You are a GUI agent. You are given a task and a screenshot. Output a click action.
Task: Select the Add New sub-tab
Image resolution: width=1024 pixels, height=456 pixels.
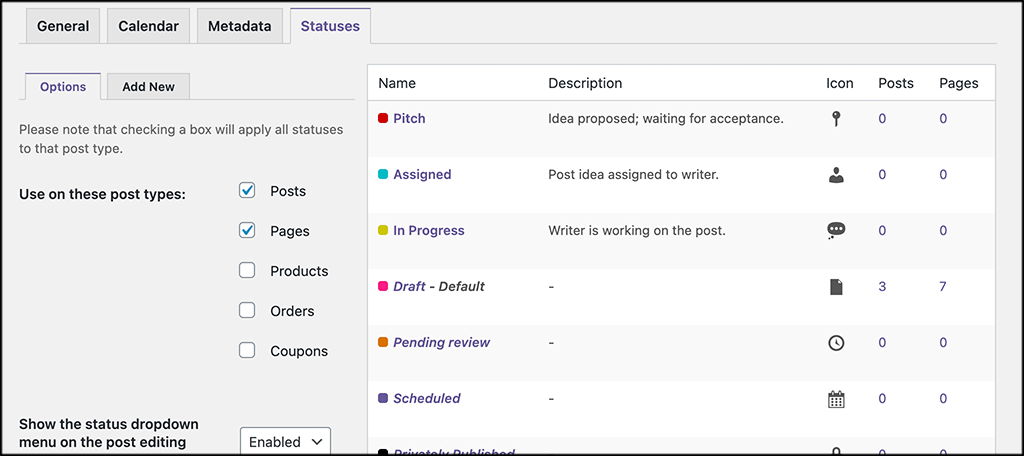[148, 87]
